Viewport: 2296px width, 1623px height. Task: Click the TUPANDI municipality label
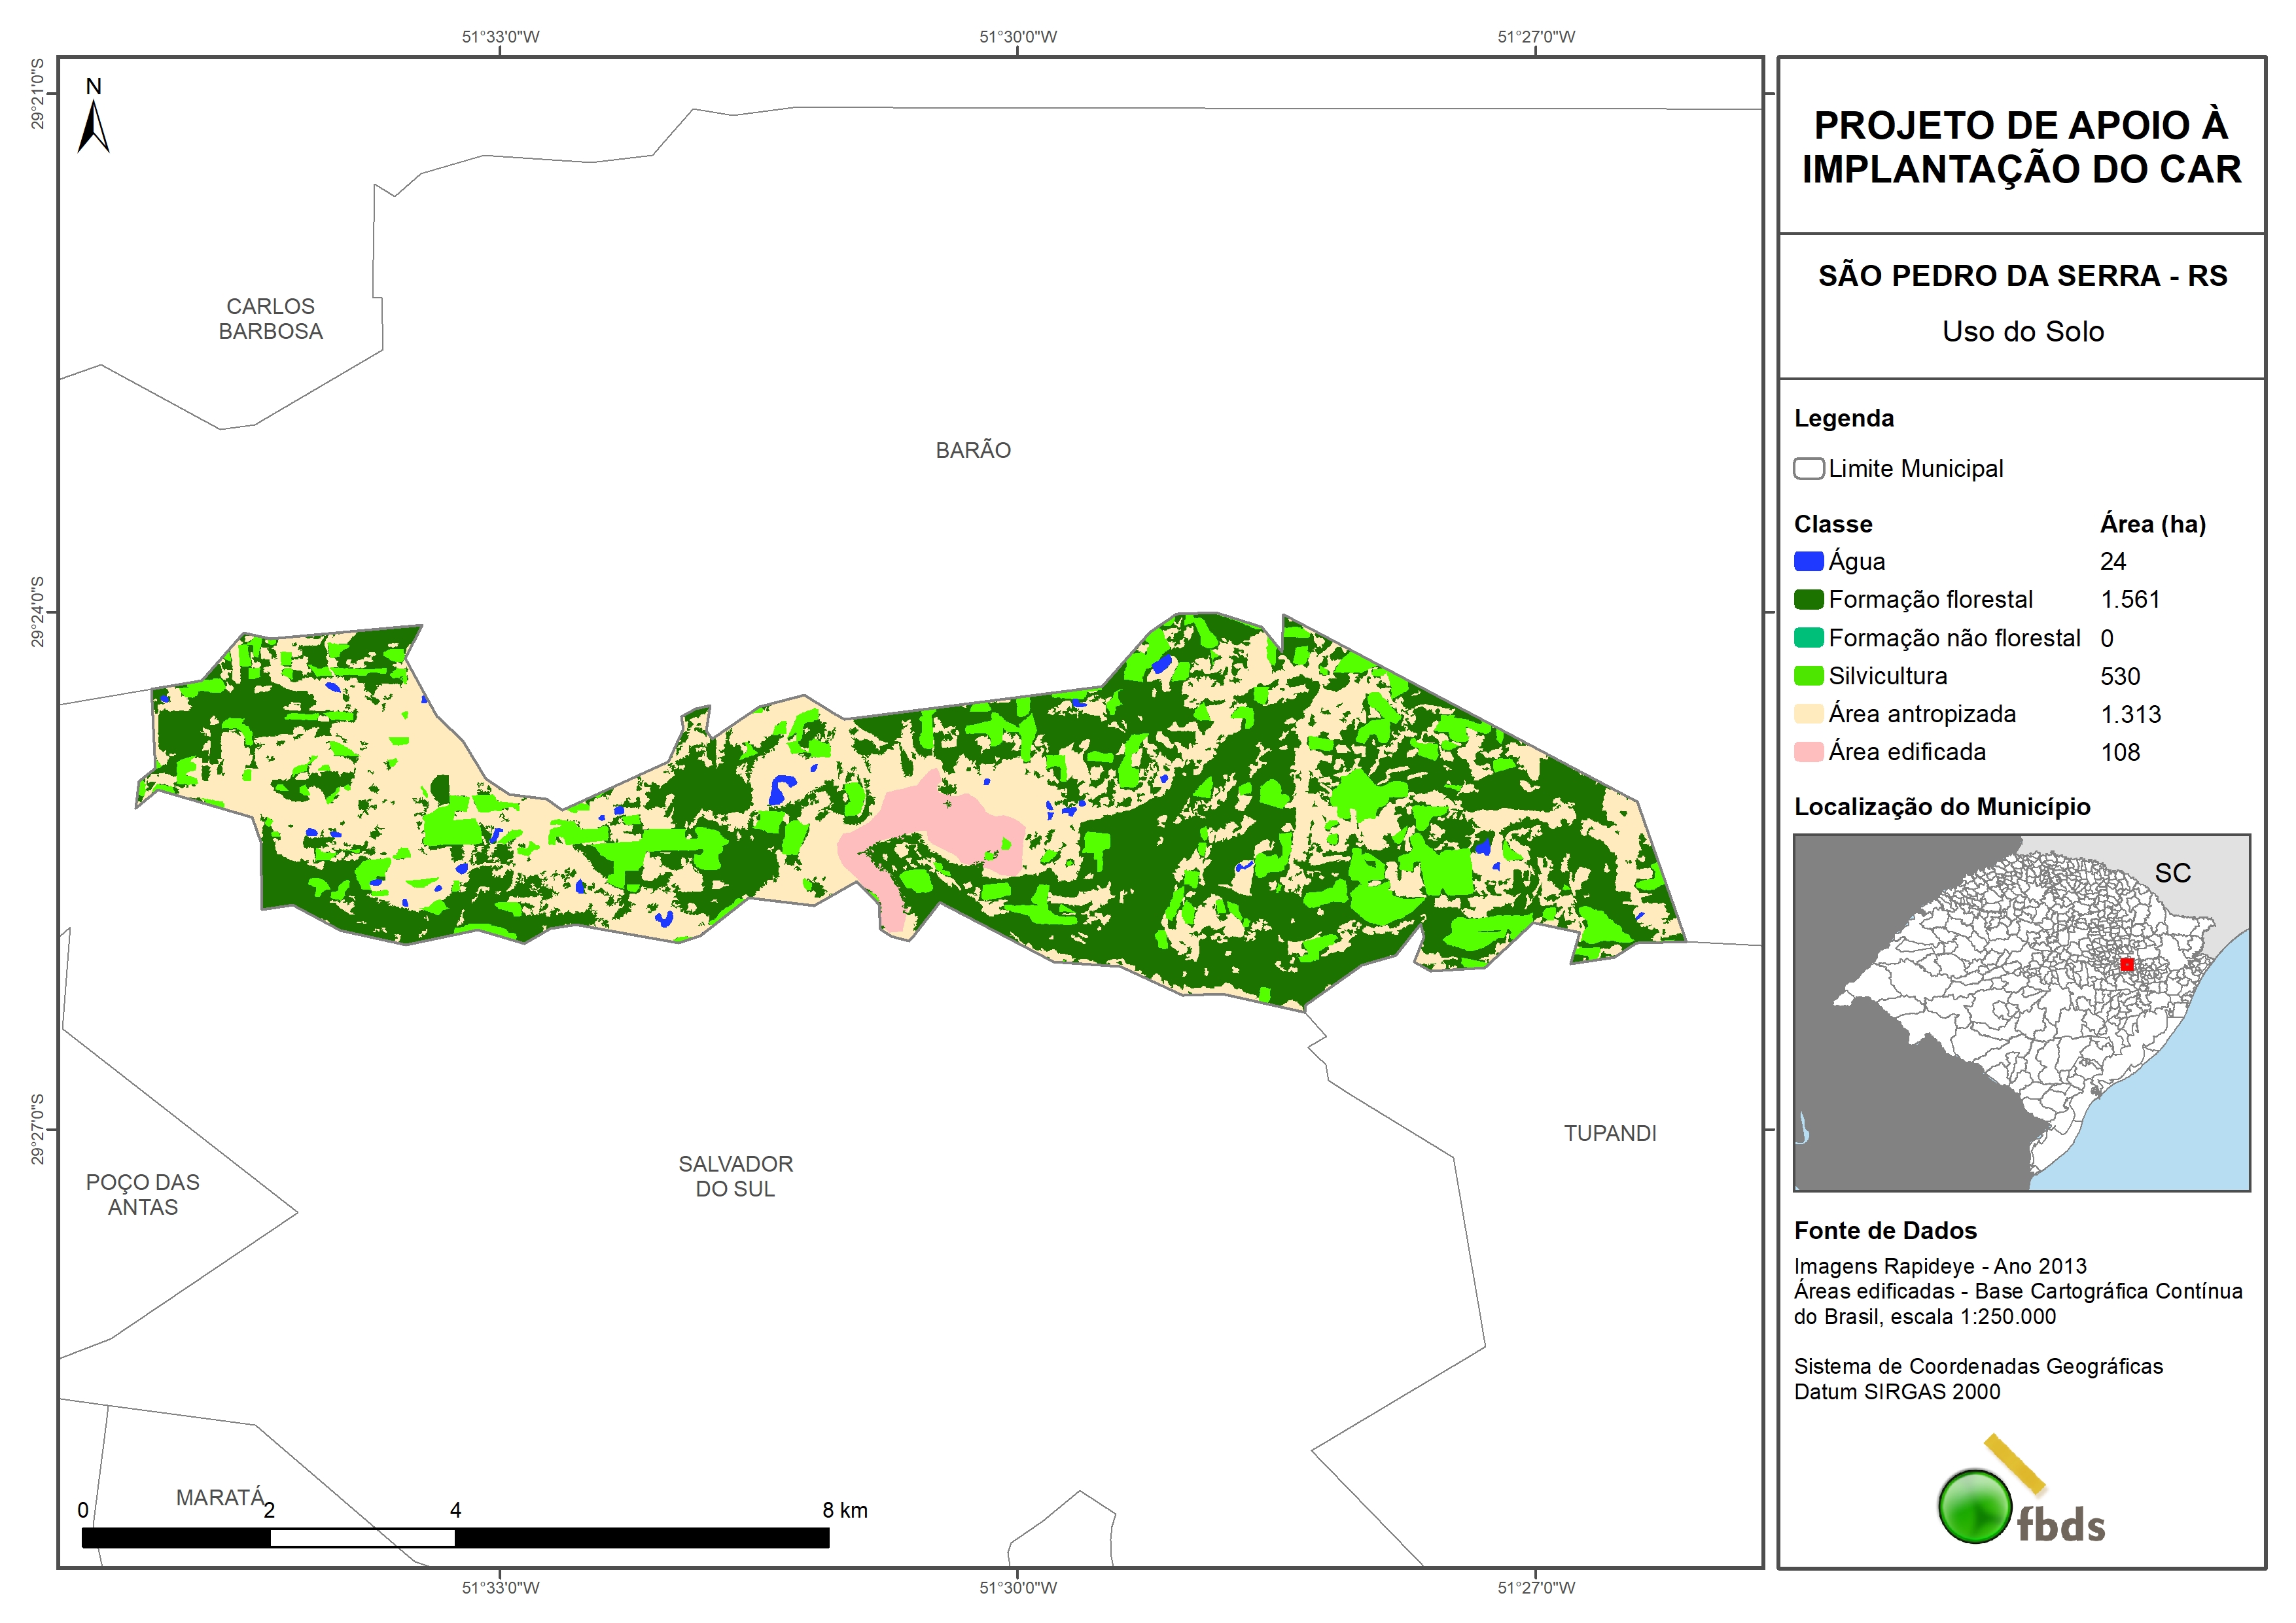coord(1610,1133)
